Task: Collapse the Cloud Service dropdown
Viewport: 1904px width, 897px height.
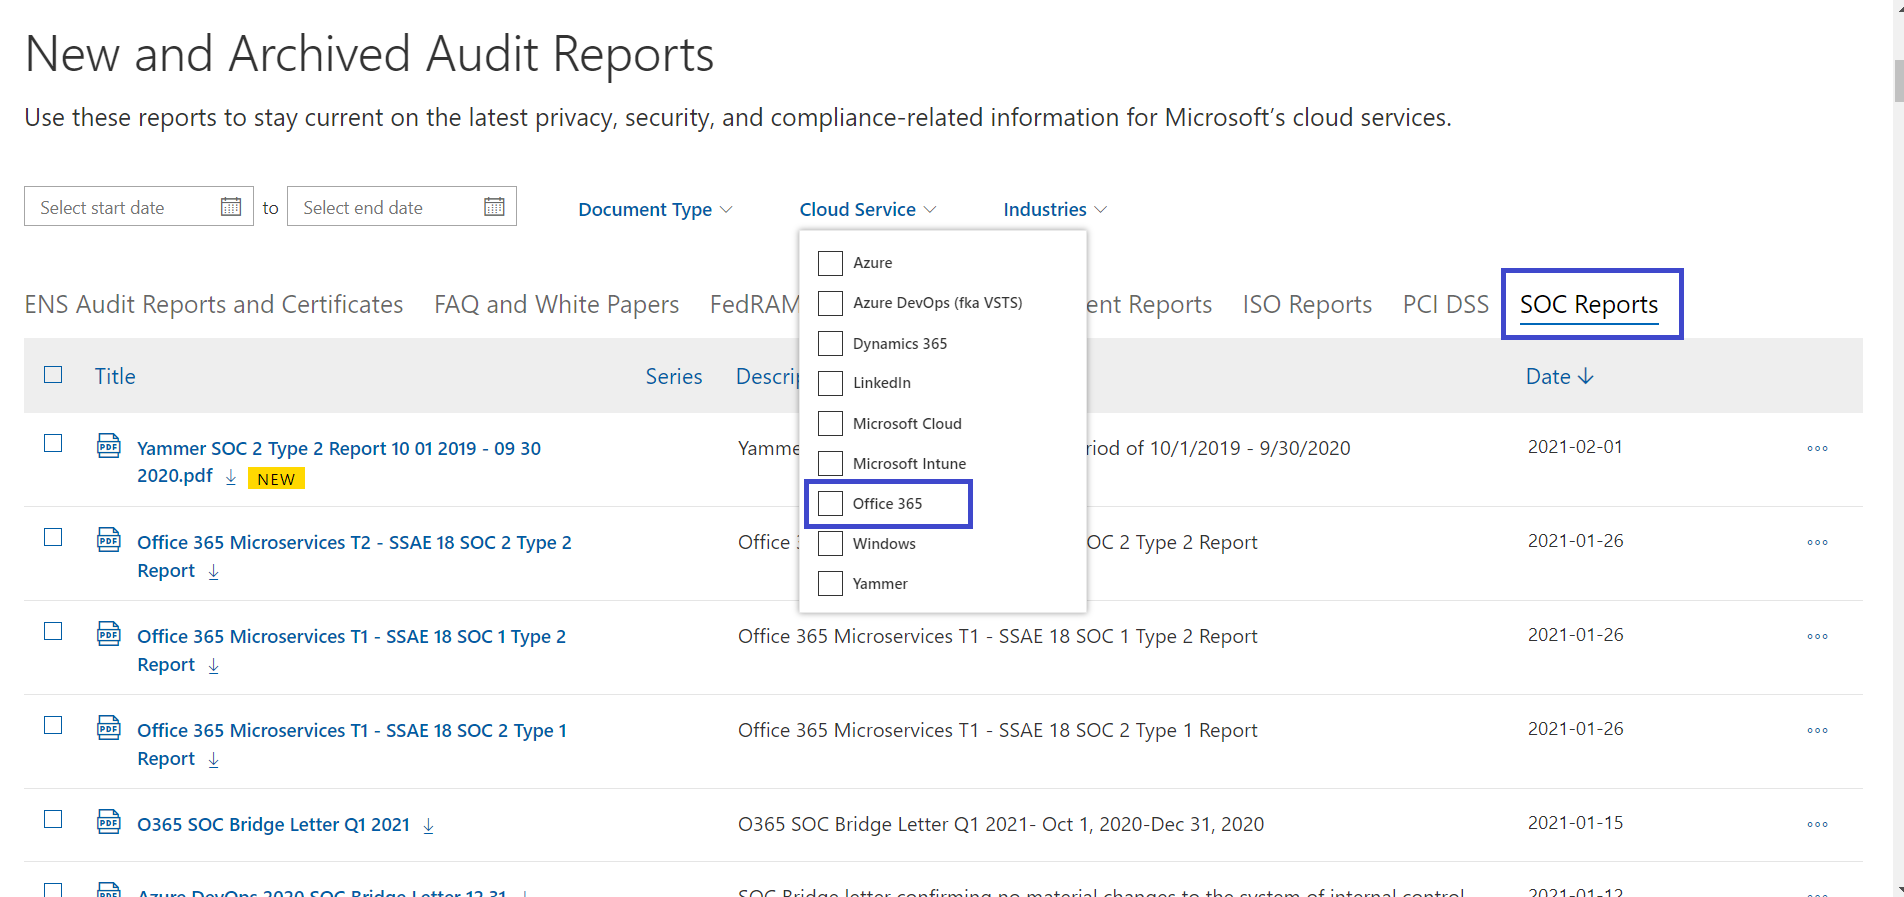Action: click(867, 209)
